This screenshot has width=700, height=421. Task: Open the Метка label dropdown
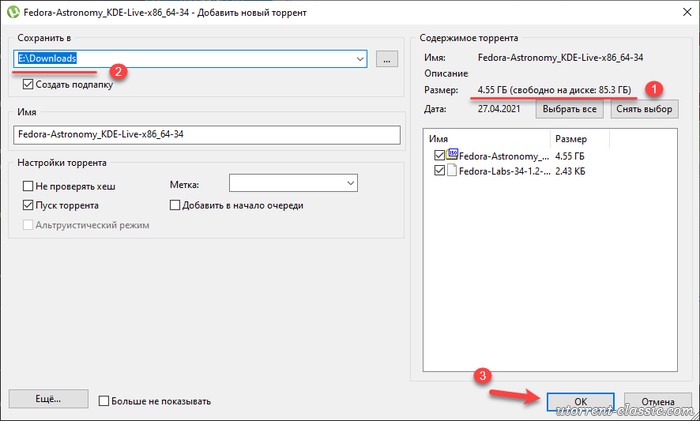[350, 183]
